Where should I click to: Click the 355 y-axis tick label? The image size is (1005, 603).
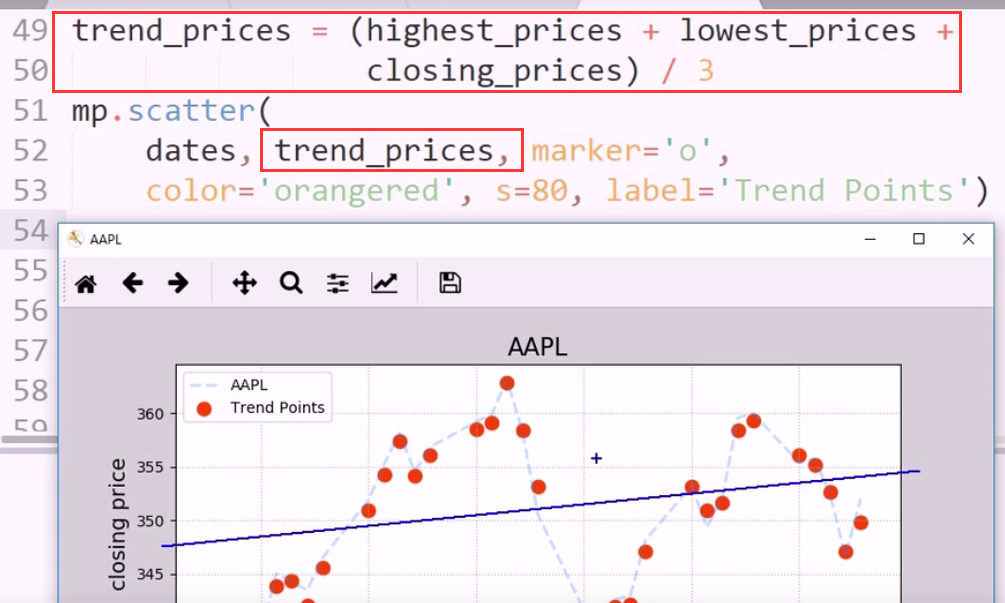pos(150,467)
